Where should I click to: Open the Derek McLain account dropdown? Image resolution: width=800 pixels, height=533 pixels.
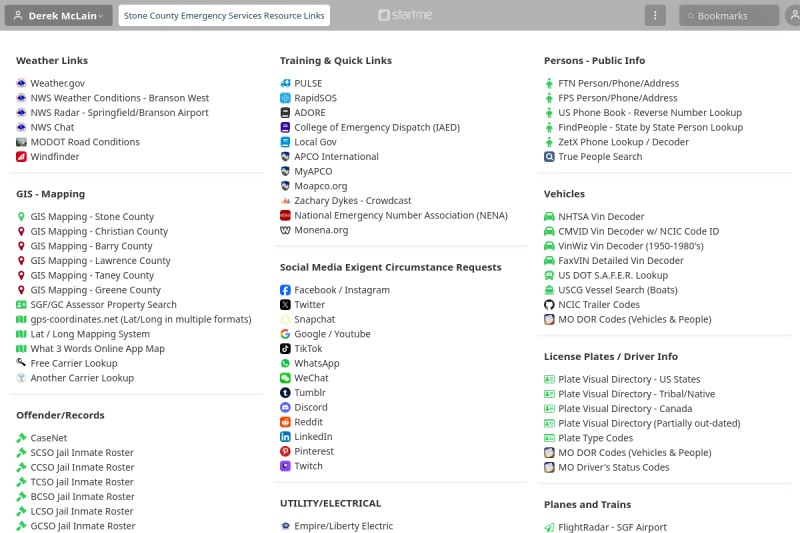click(59, 15)
